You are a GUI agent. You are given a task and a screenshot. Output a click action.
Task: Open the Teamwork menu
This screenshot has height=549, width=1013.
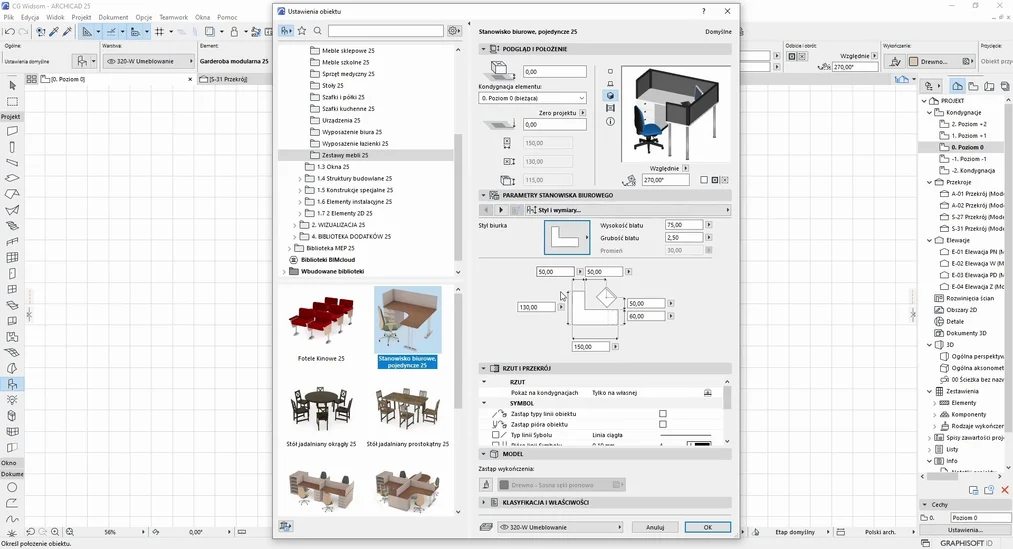pos(173,17)
